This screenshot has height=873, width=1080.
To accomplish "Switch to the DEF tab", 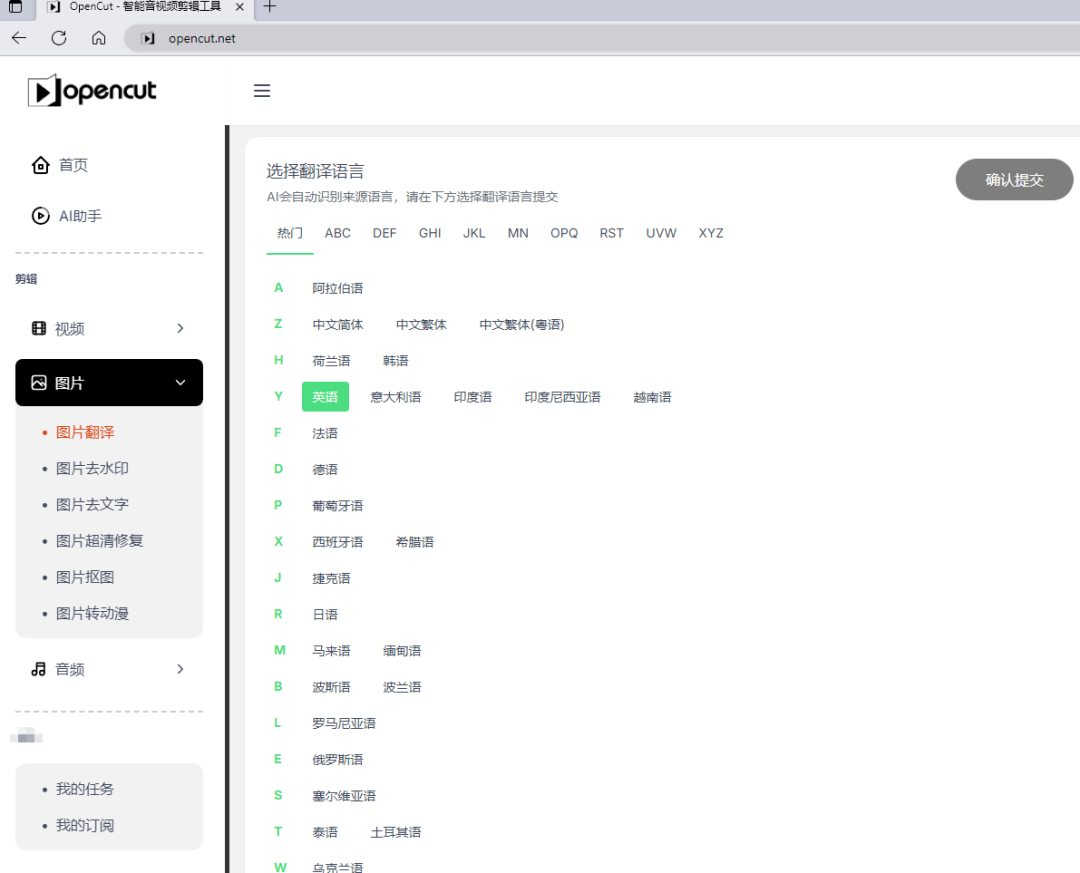I will click(x=384, y=233).
